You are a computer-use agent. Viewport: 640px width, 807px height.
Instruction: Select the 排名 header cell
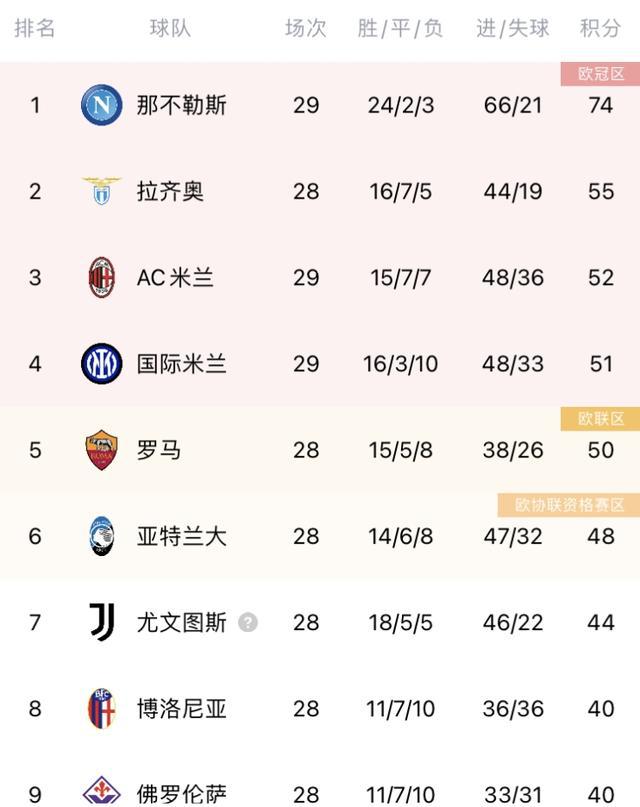click(x=32, y=30)
